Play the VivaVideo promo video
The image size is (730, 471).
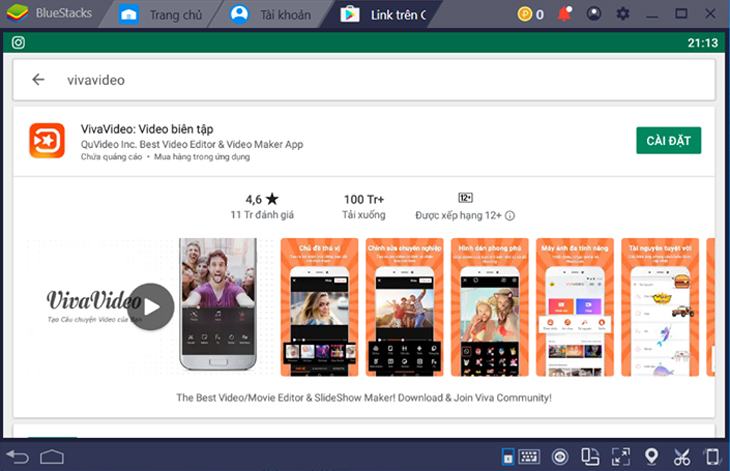pos(151,307)
